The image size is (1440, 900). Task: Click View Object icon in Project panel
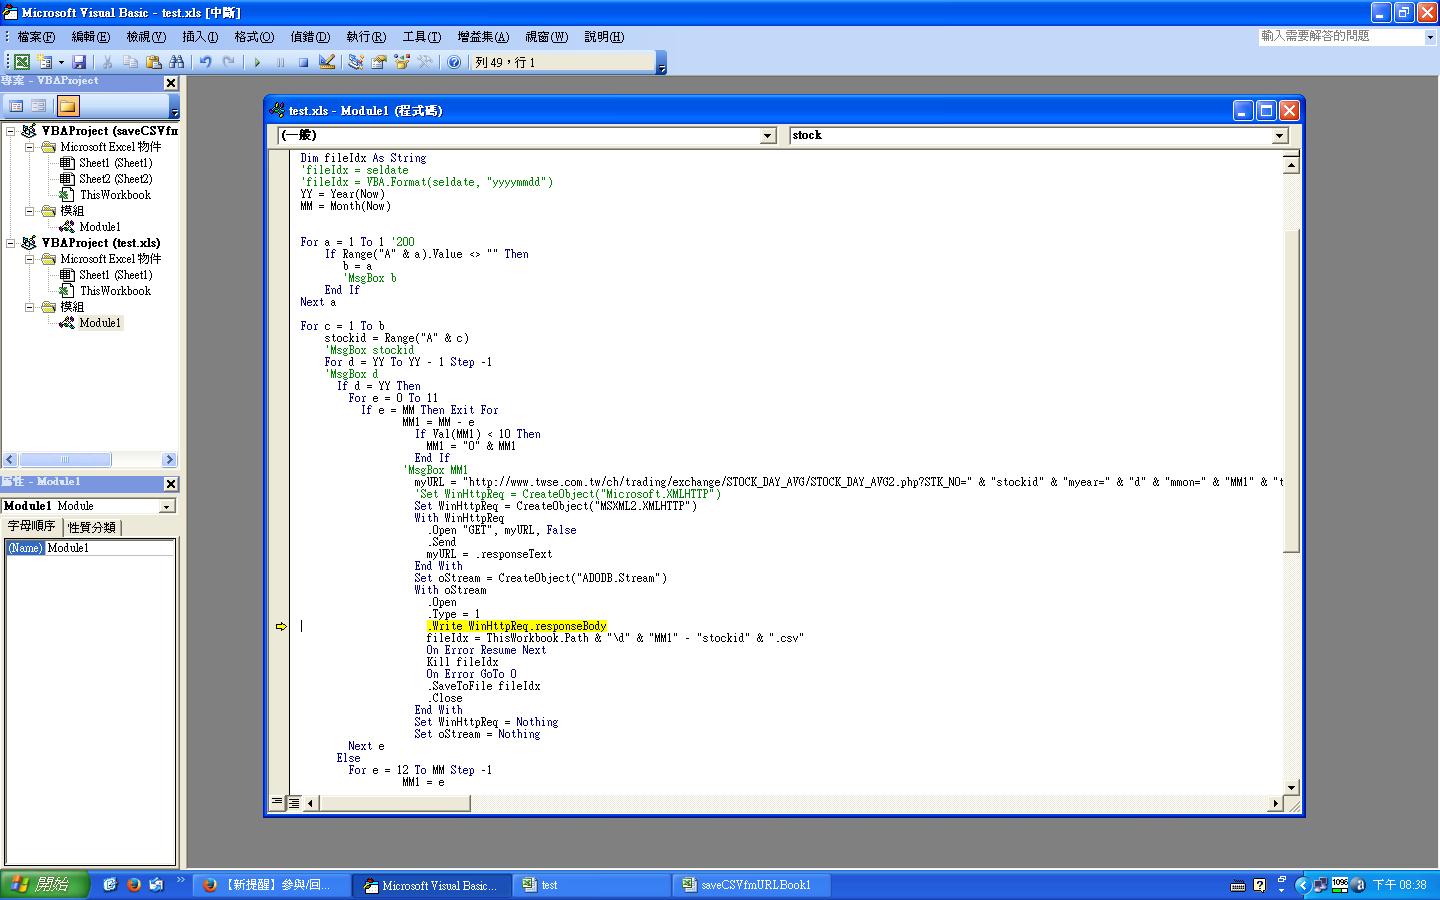click(x=38, y=105)
